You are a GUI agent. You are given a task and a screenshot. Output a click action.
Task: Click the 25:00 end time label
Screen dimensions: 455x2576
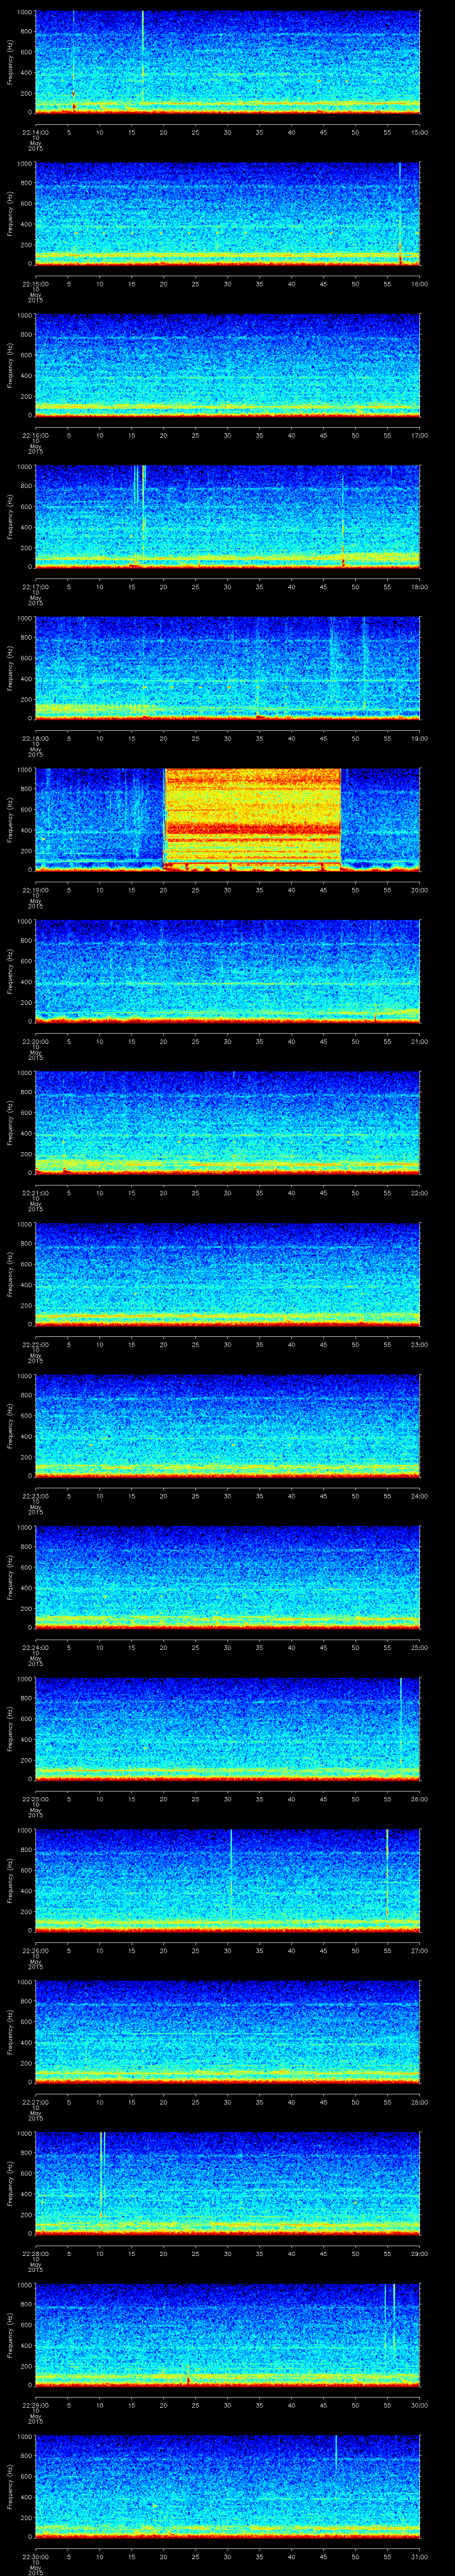[x=419, y=1647]
